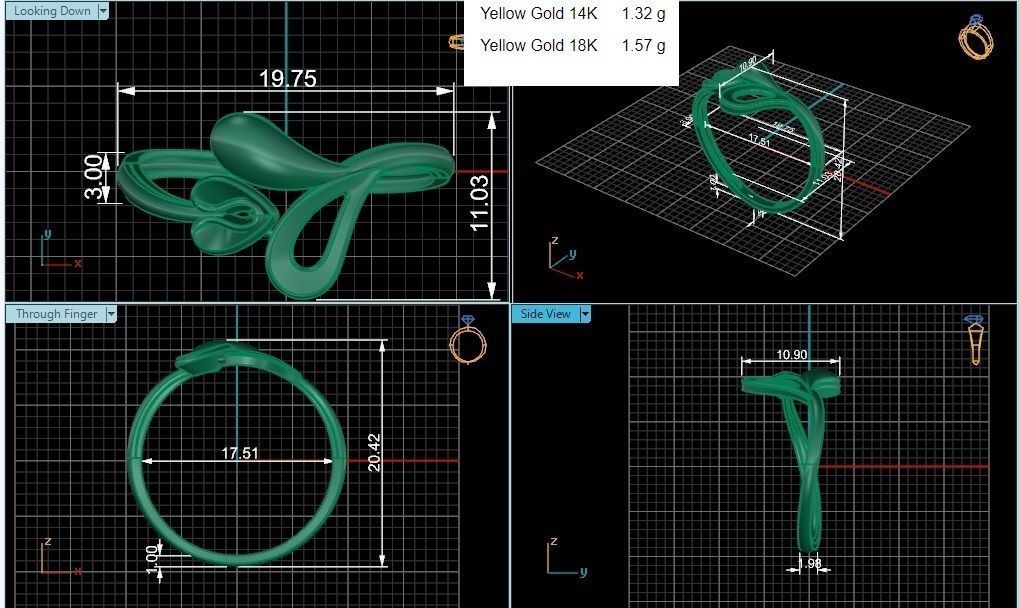Open the Side View viewport dropdown arrow
Image resolution: width=1019 pixels, height=608 pixels.
coord(585,314)
